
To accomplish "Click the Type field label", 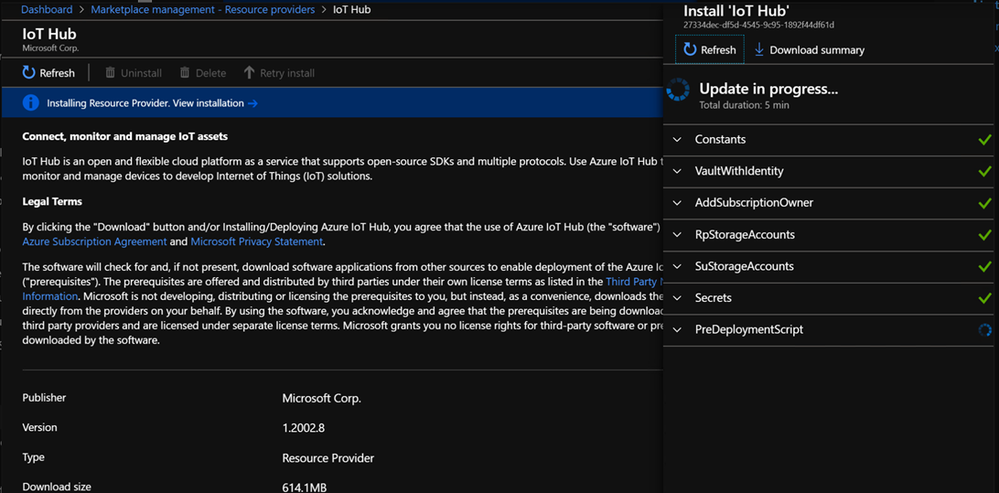I will 33,457.
